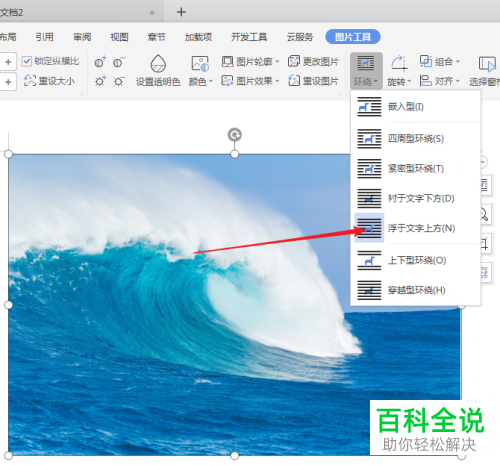Open the color dropdown
The image size is (500, 465).
coord(200,71)
